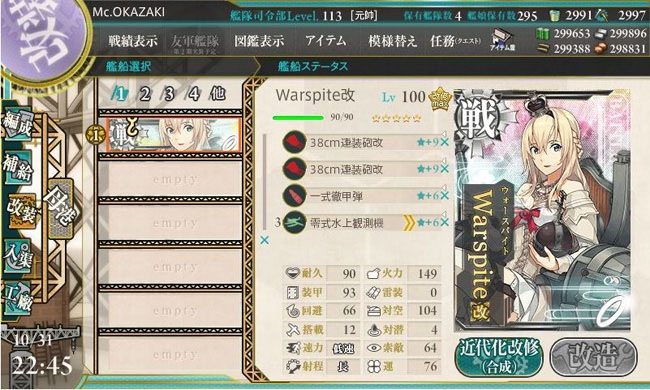The height and width of the screenshot is (390, 650).
Task: Open the 他 (other ships) tab
Action: click(218, 94)
